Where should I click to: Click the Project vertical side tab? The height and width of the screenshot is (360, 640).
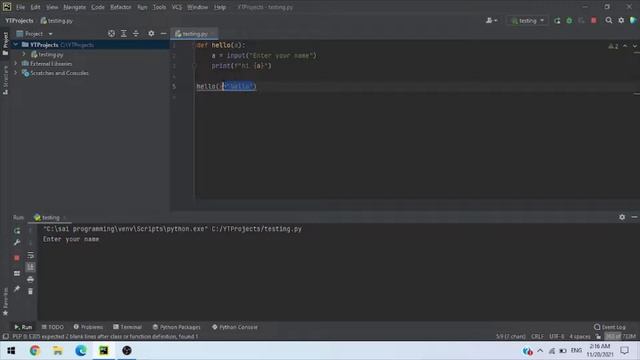pos(5,43)
